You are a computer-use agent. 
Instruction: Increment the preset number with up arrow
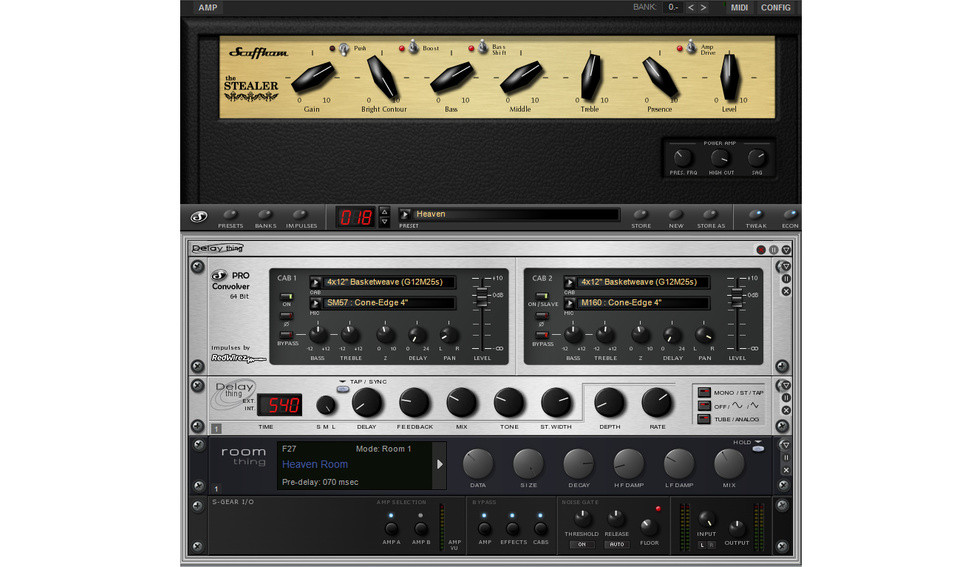384,211
